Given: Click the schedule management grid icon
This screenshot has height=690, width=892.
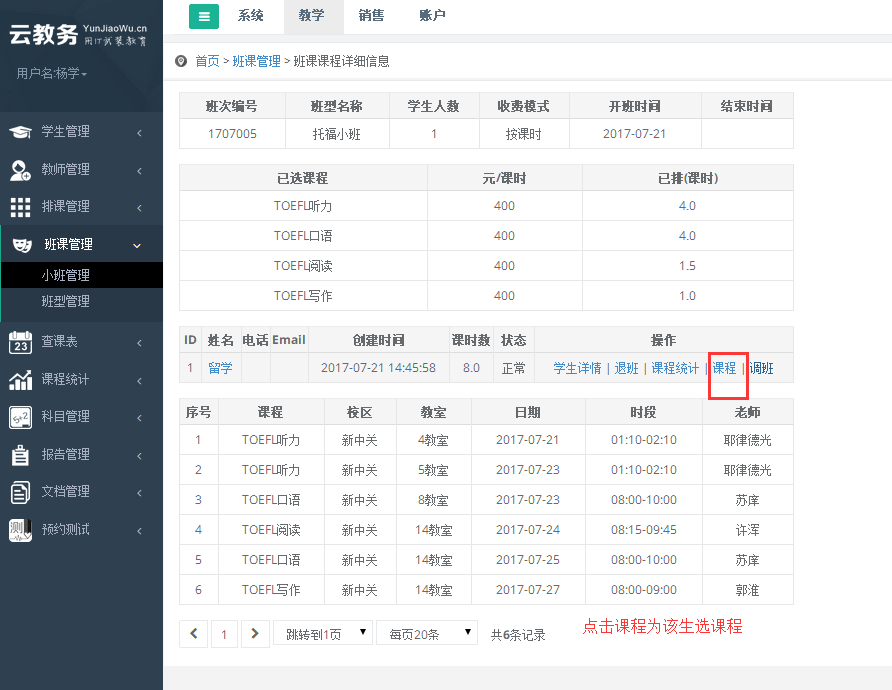Looking at the screenshot, I should (20, 207).
